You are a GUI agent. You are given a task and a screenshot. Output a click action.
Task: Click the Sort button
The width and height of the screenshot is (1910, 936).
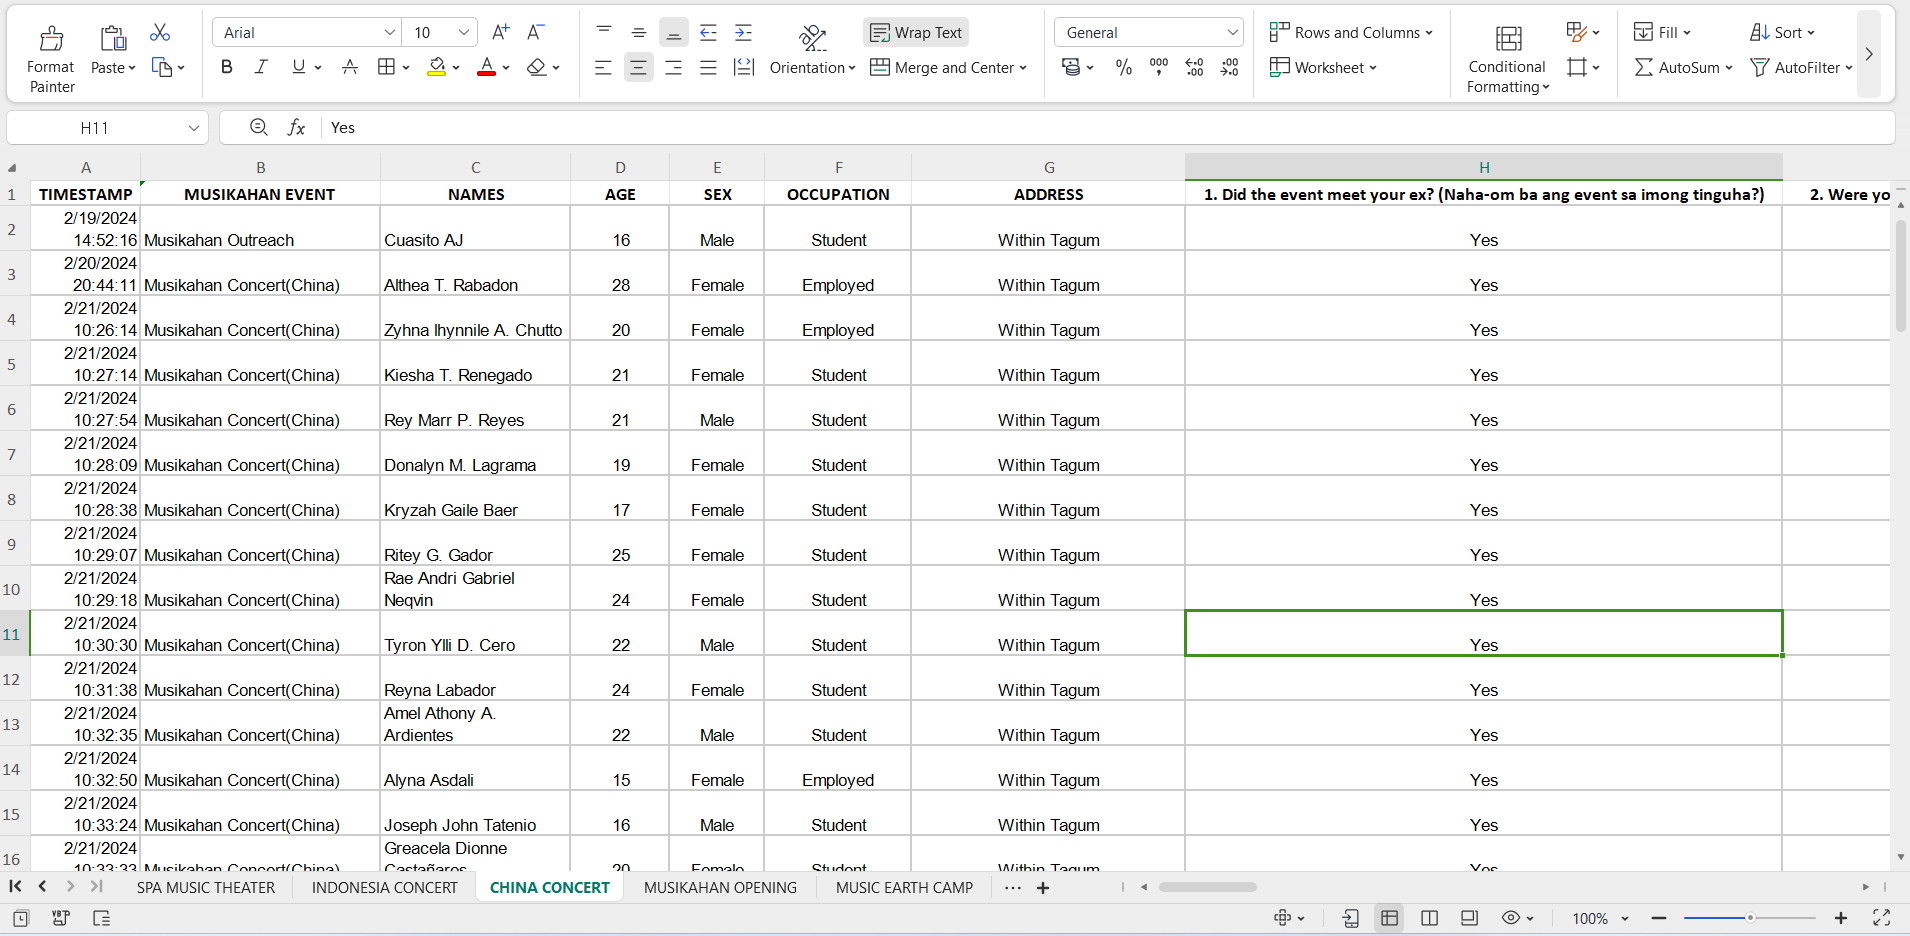[x=1782, y=32]
